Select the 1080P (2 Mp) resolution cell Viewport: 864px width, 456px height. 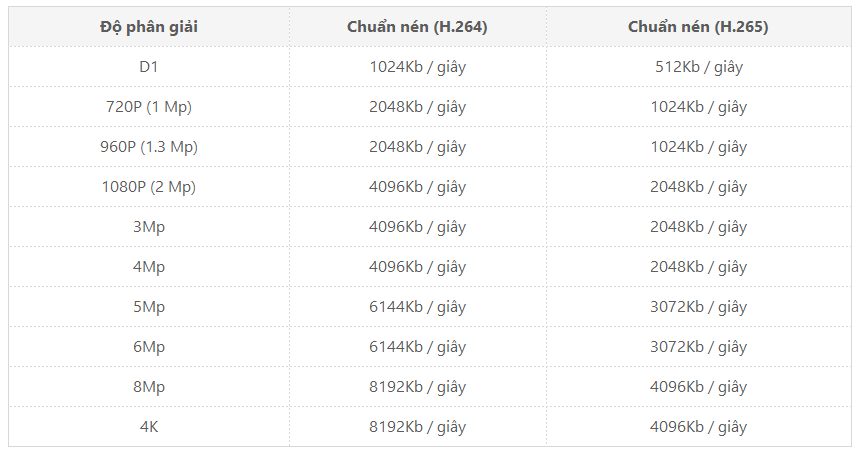pyautogui.click(x=149, y=187)
